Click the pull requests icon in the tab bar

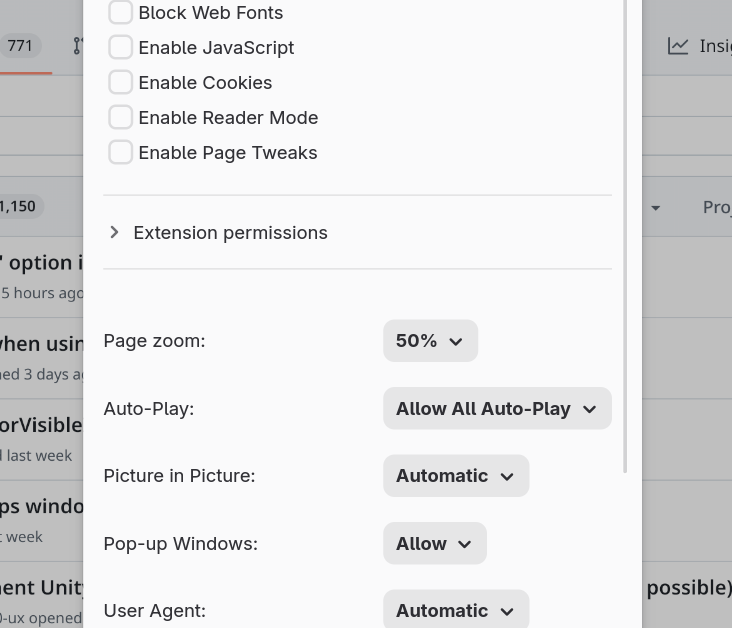click(78, 46)
